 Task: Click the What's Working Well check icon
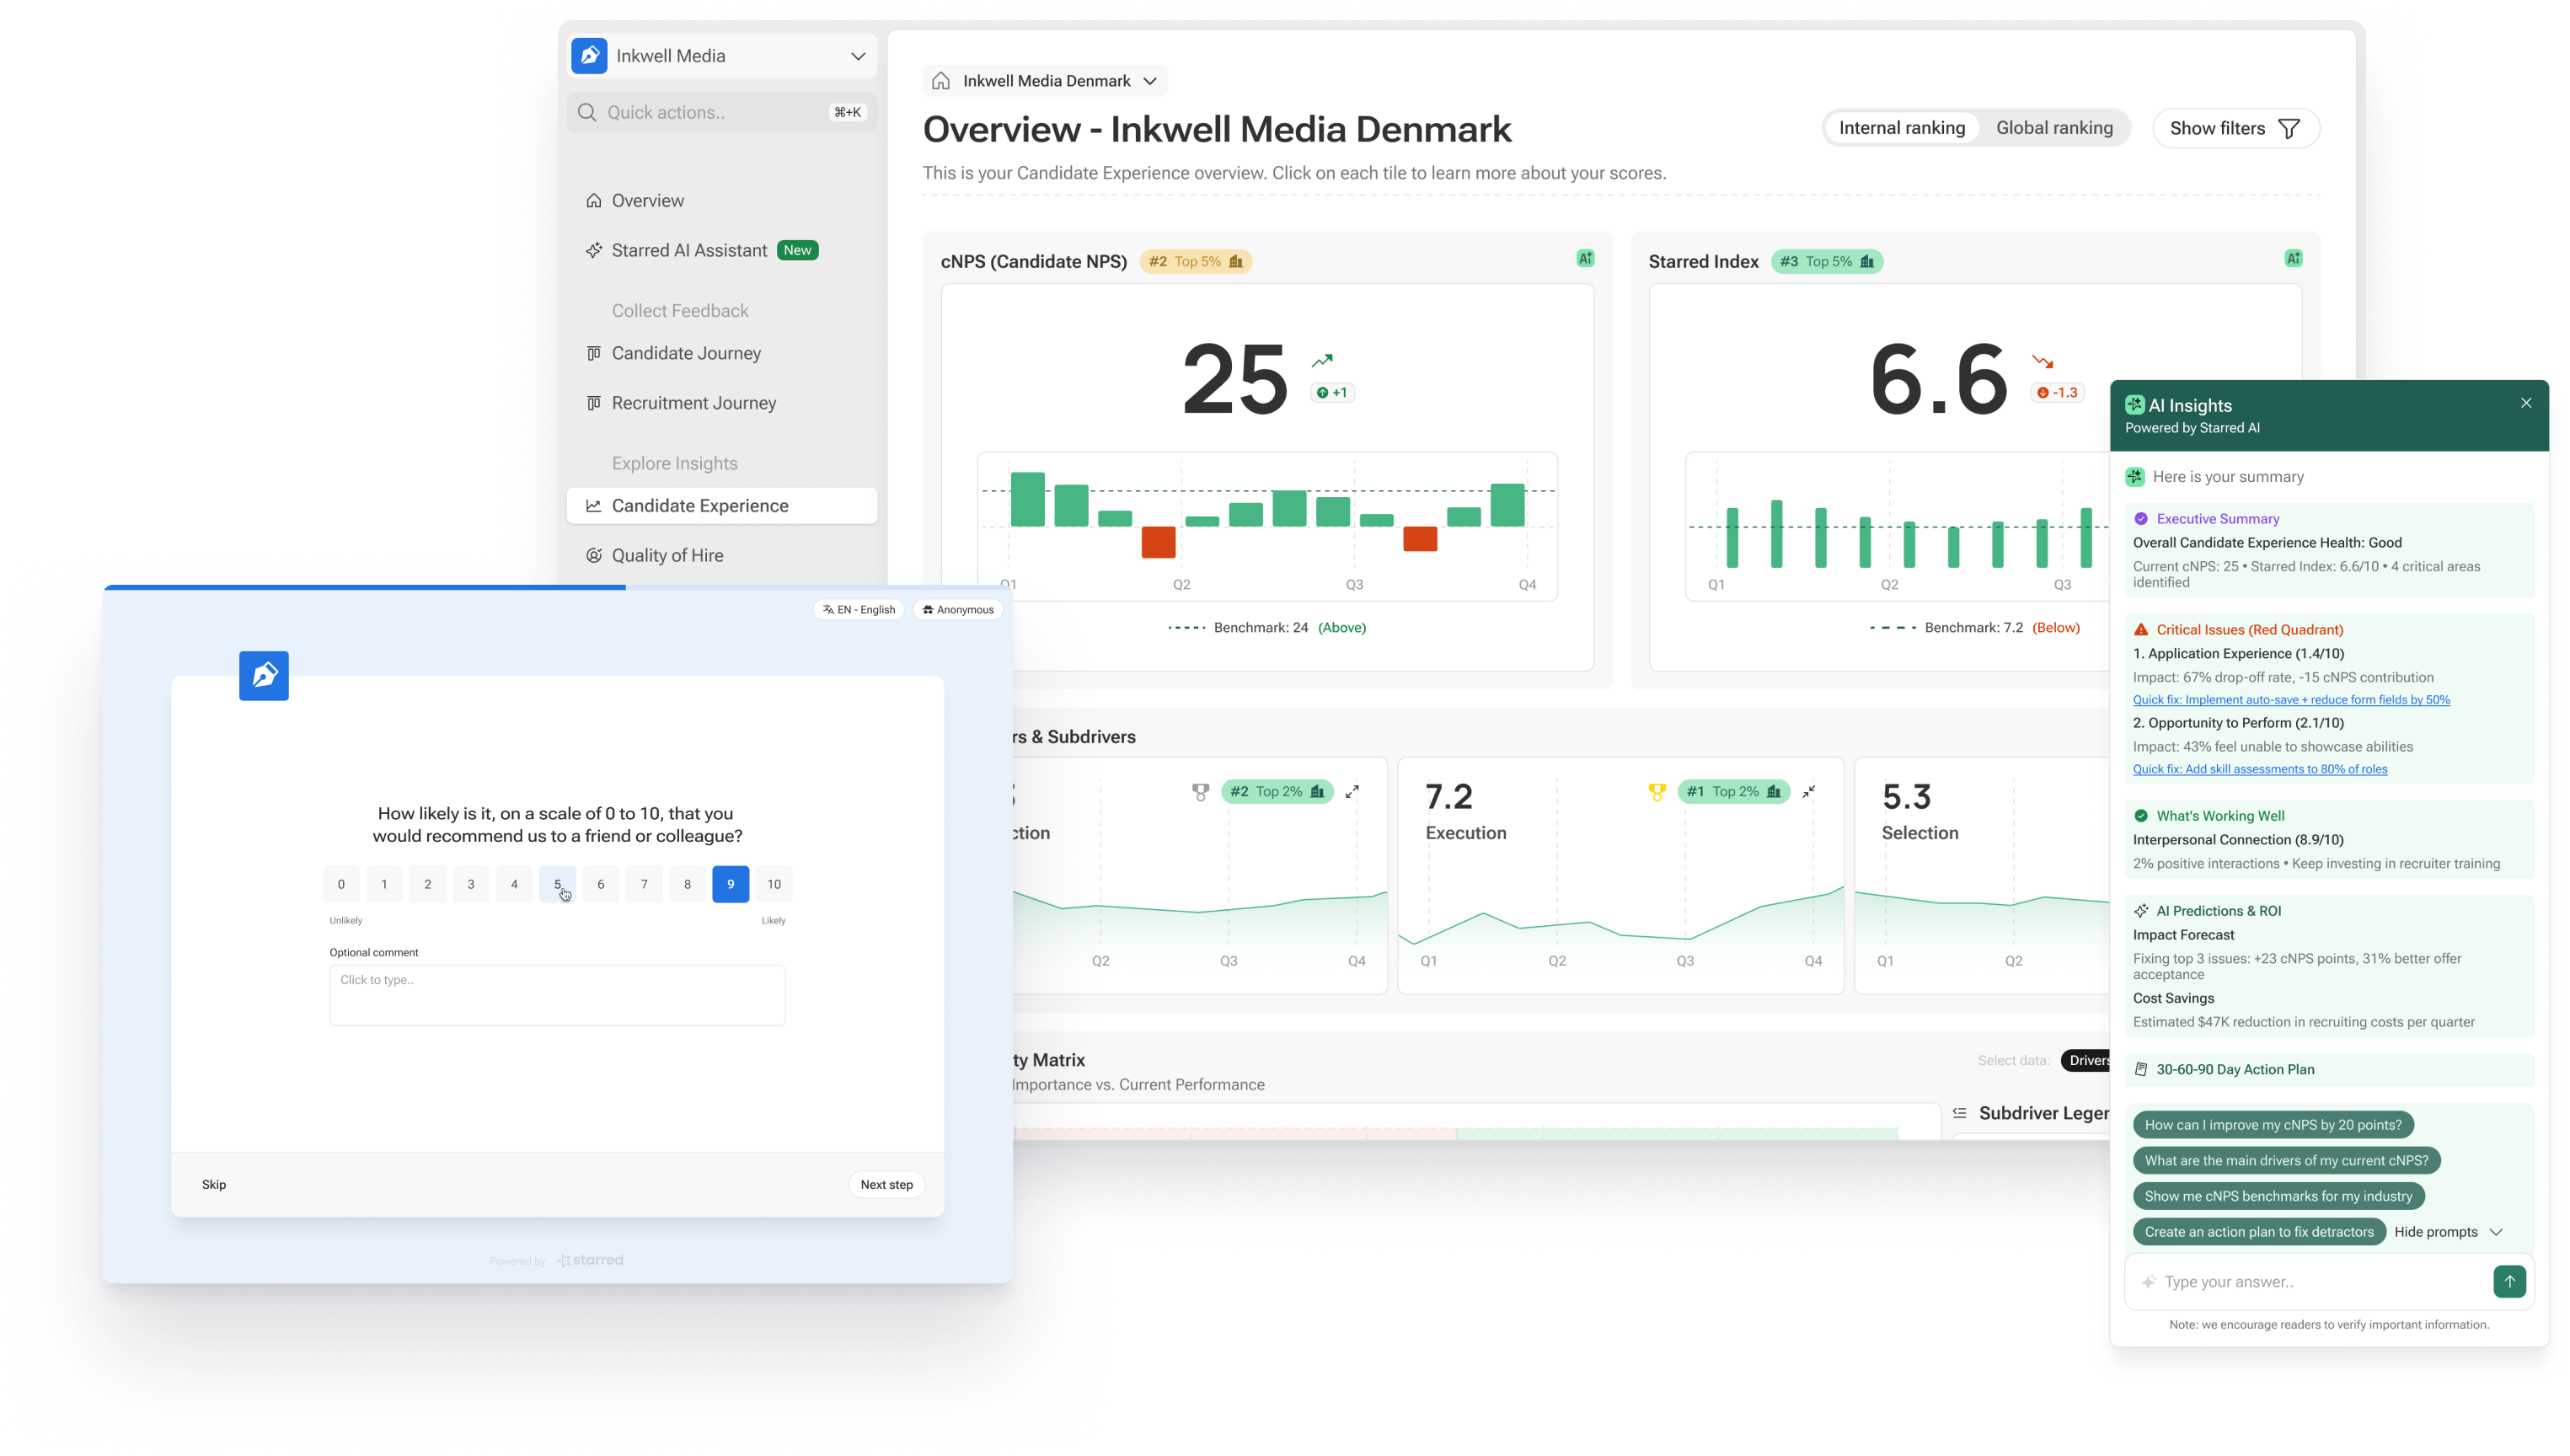coord(2140,816)
